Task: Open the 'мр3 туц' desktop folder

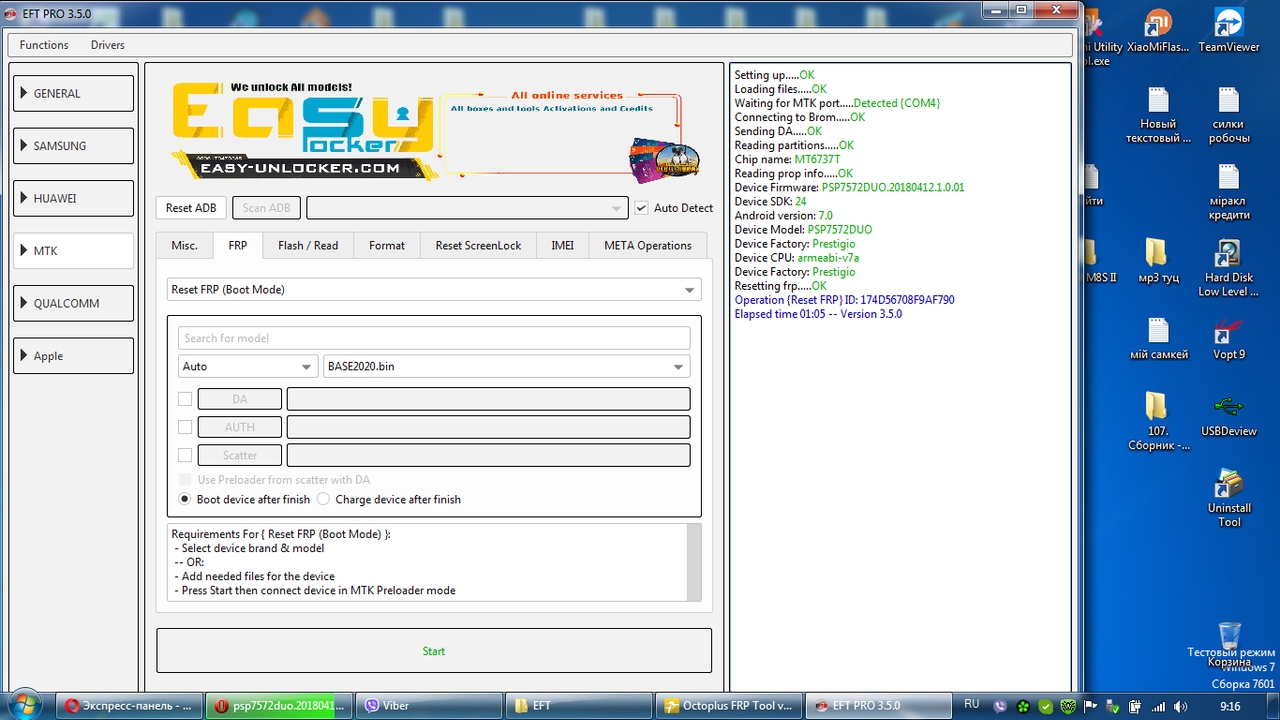Action: coord(1156,260)
